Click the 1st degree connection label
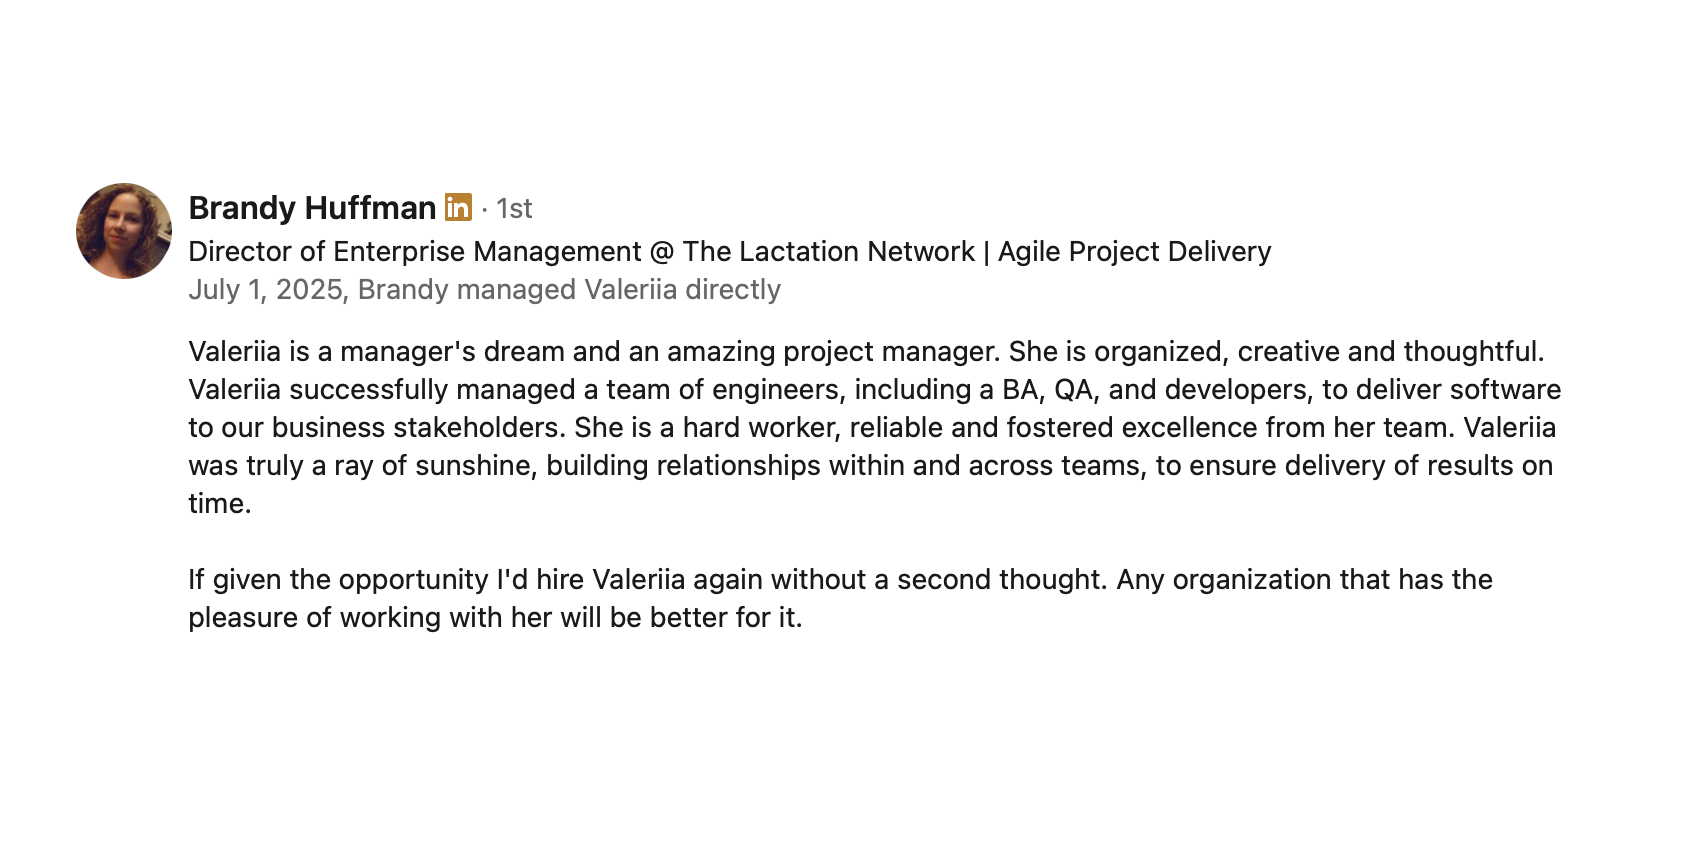This screenshot has width=1686, height=860. click(514, 208)
